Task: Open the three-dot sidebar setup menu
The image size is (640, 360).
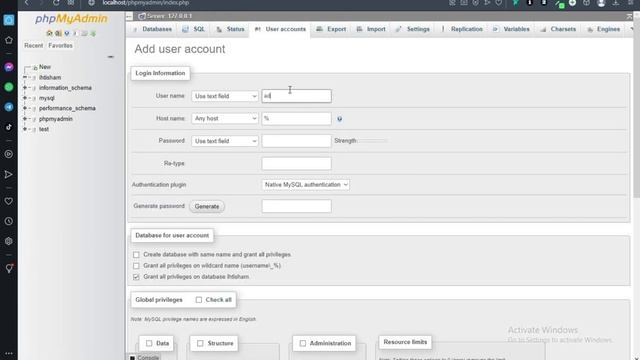Action: pyautogui.click(x=9, y=353)
